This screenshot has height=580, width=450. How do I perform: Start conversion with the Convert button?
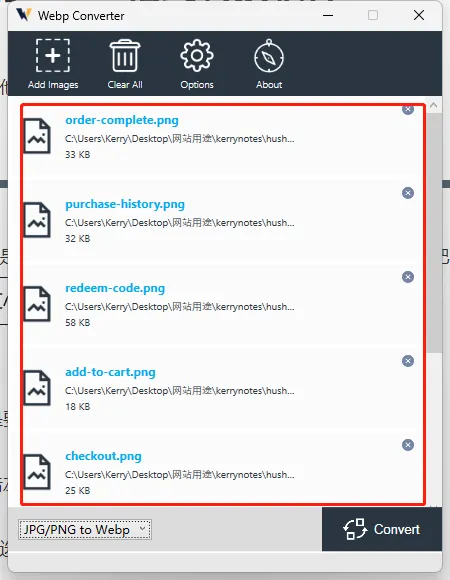click(x=382, y=529)
